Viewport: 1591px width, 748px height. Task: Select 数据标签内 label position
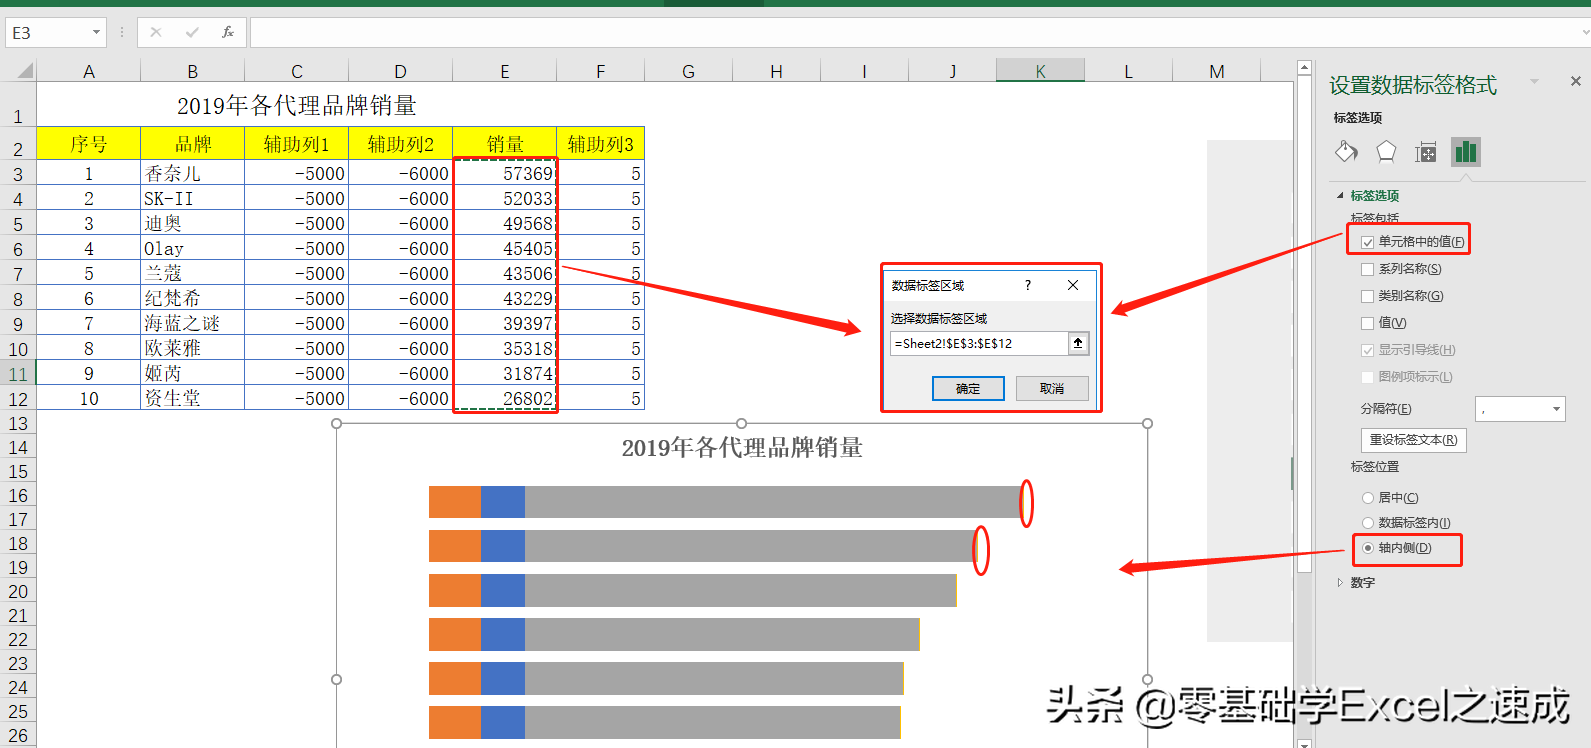tap(1368, 523)
